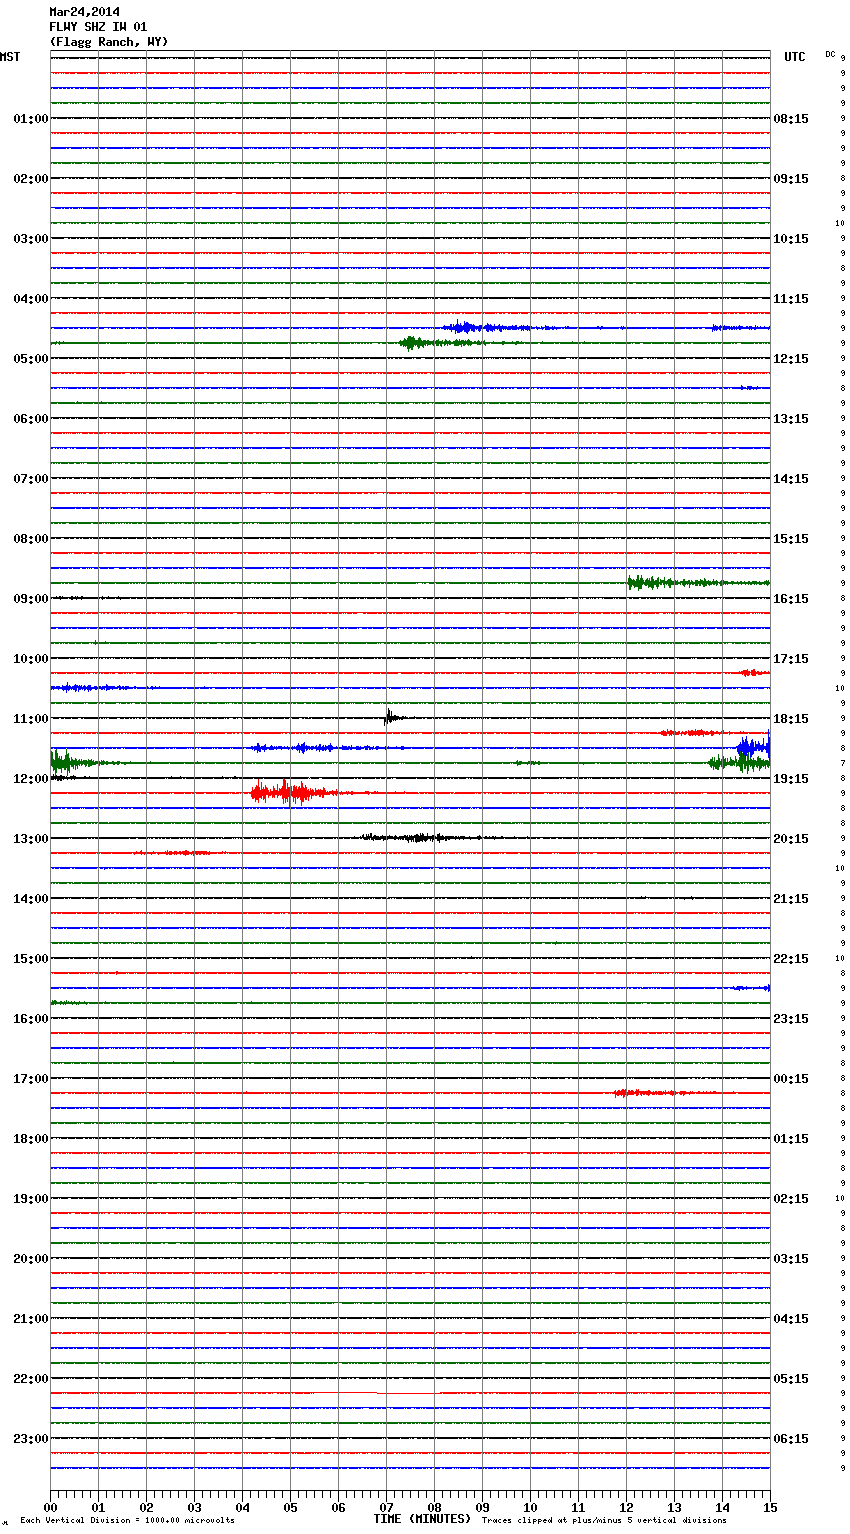850x1534 pixels.
Task: Click the 11:15 UTC time label
Action: (791, 299)
